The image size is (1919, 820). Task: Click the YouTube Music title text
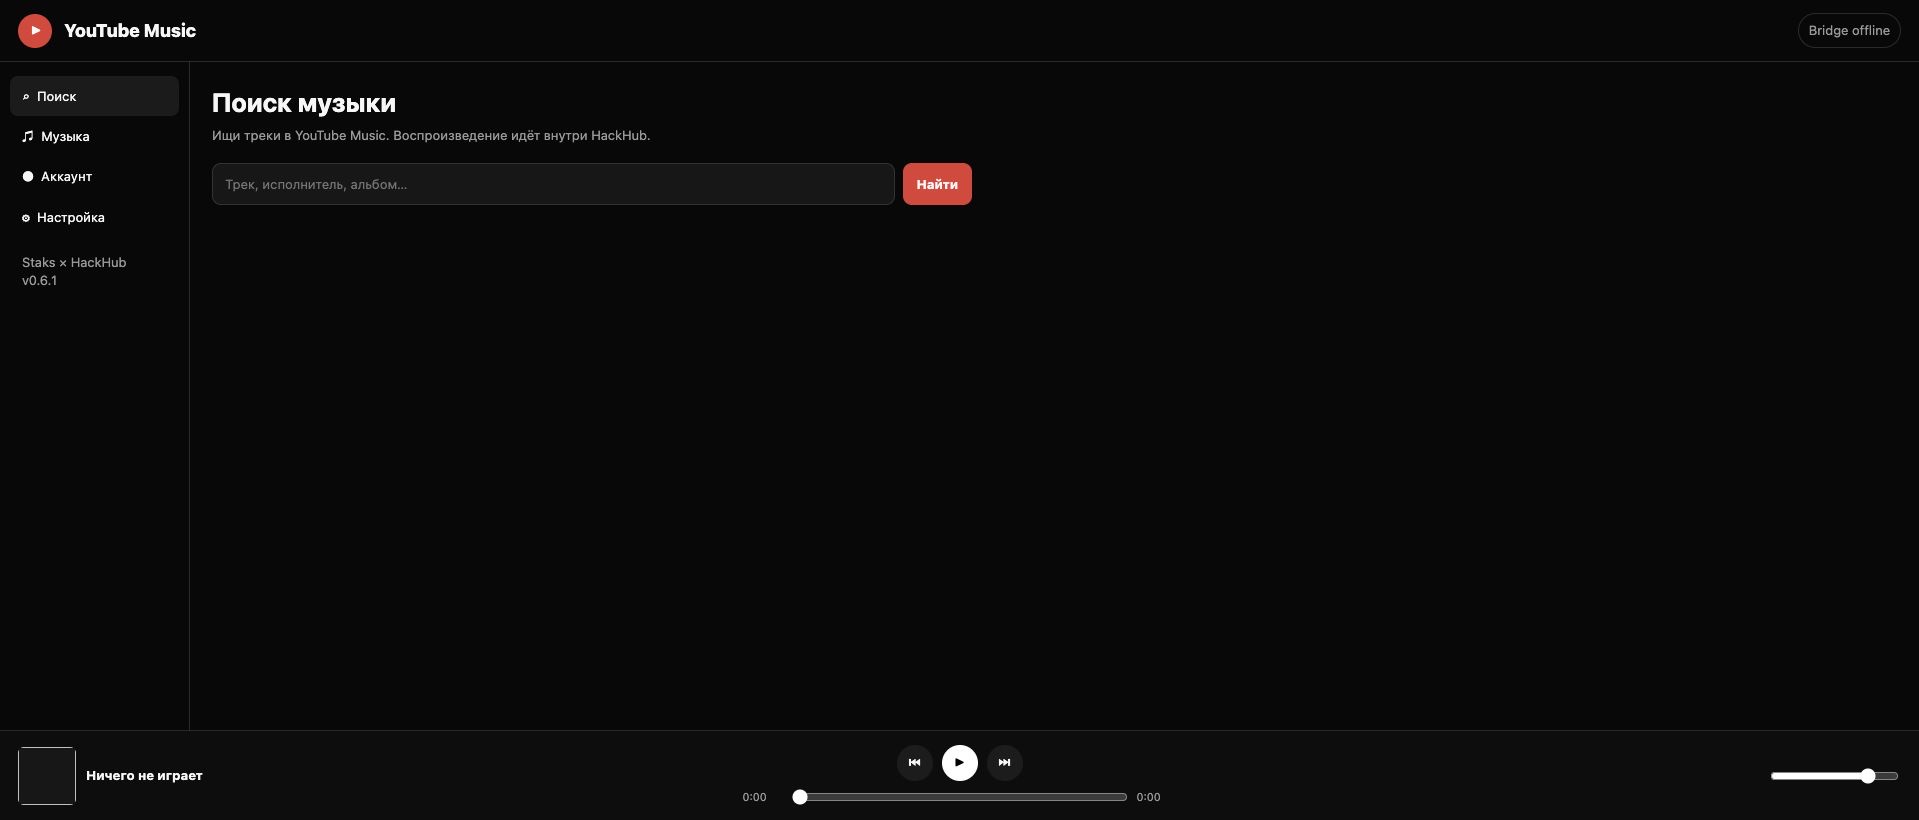(130, 31)
